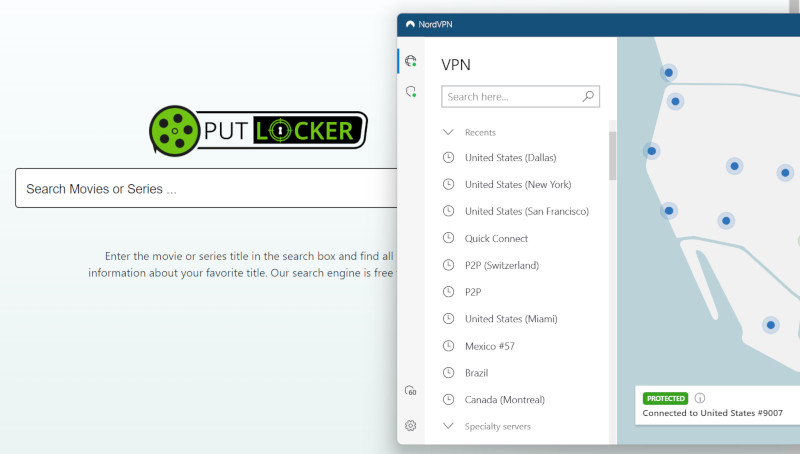
Task: Click clock icon beside United States (Miami)
Action: [x=448, y=319]
